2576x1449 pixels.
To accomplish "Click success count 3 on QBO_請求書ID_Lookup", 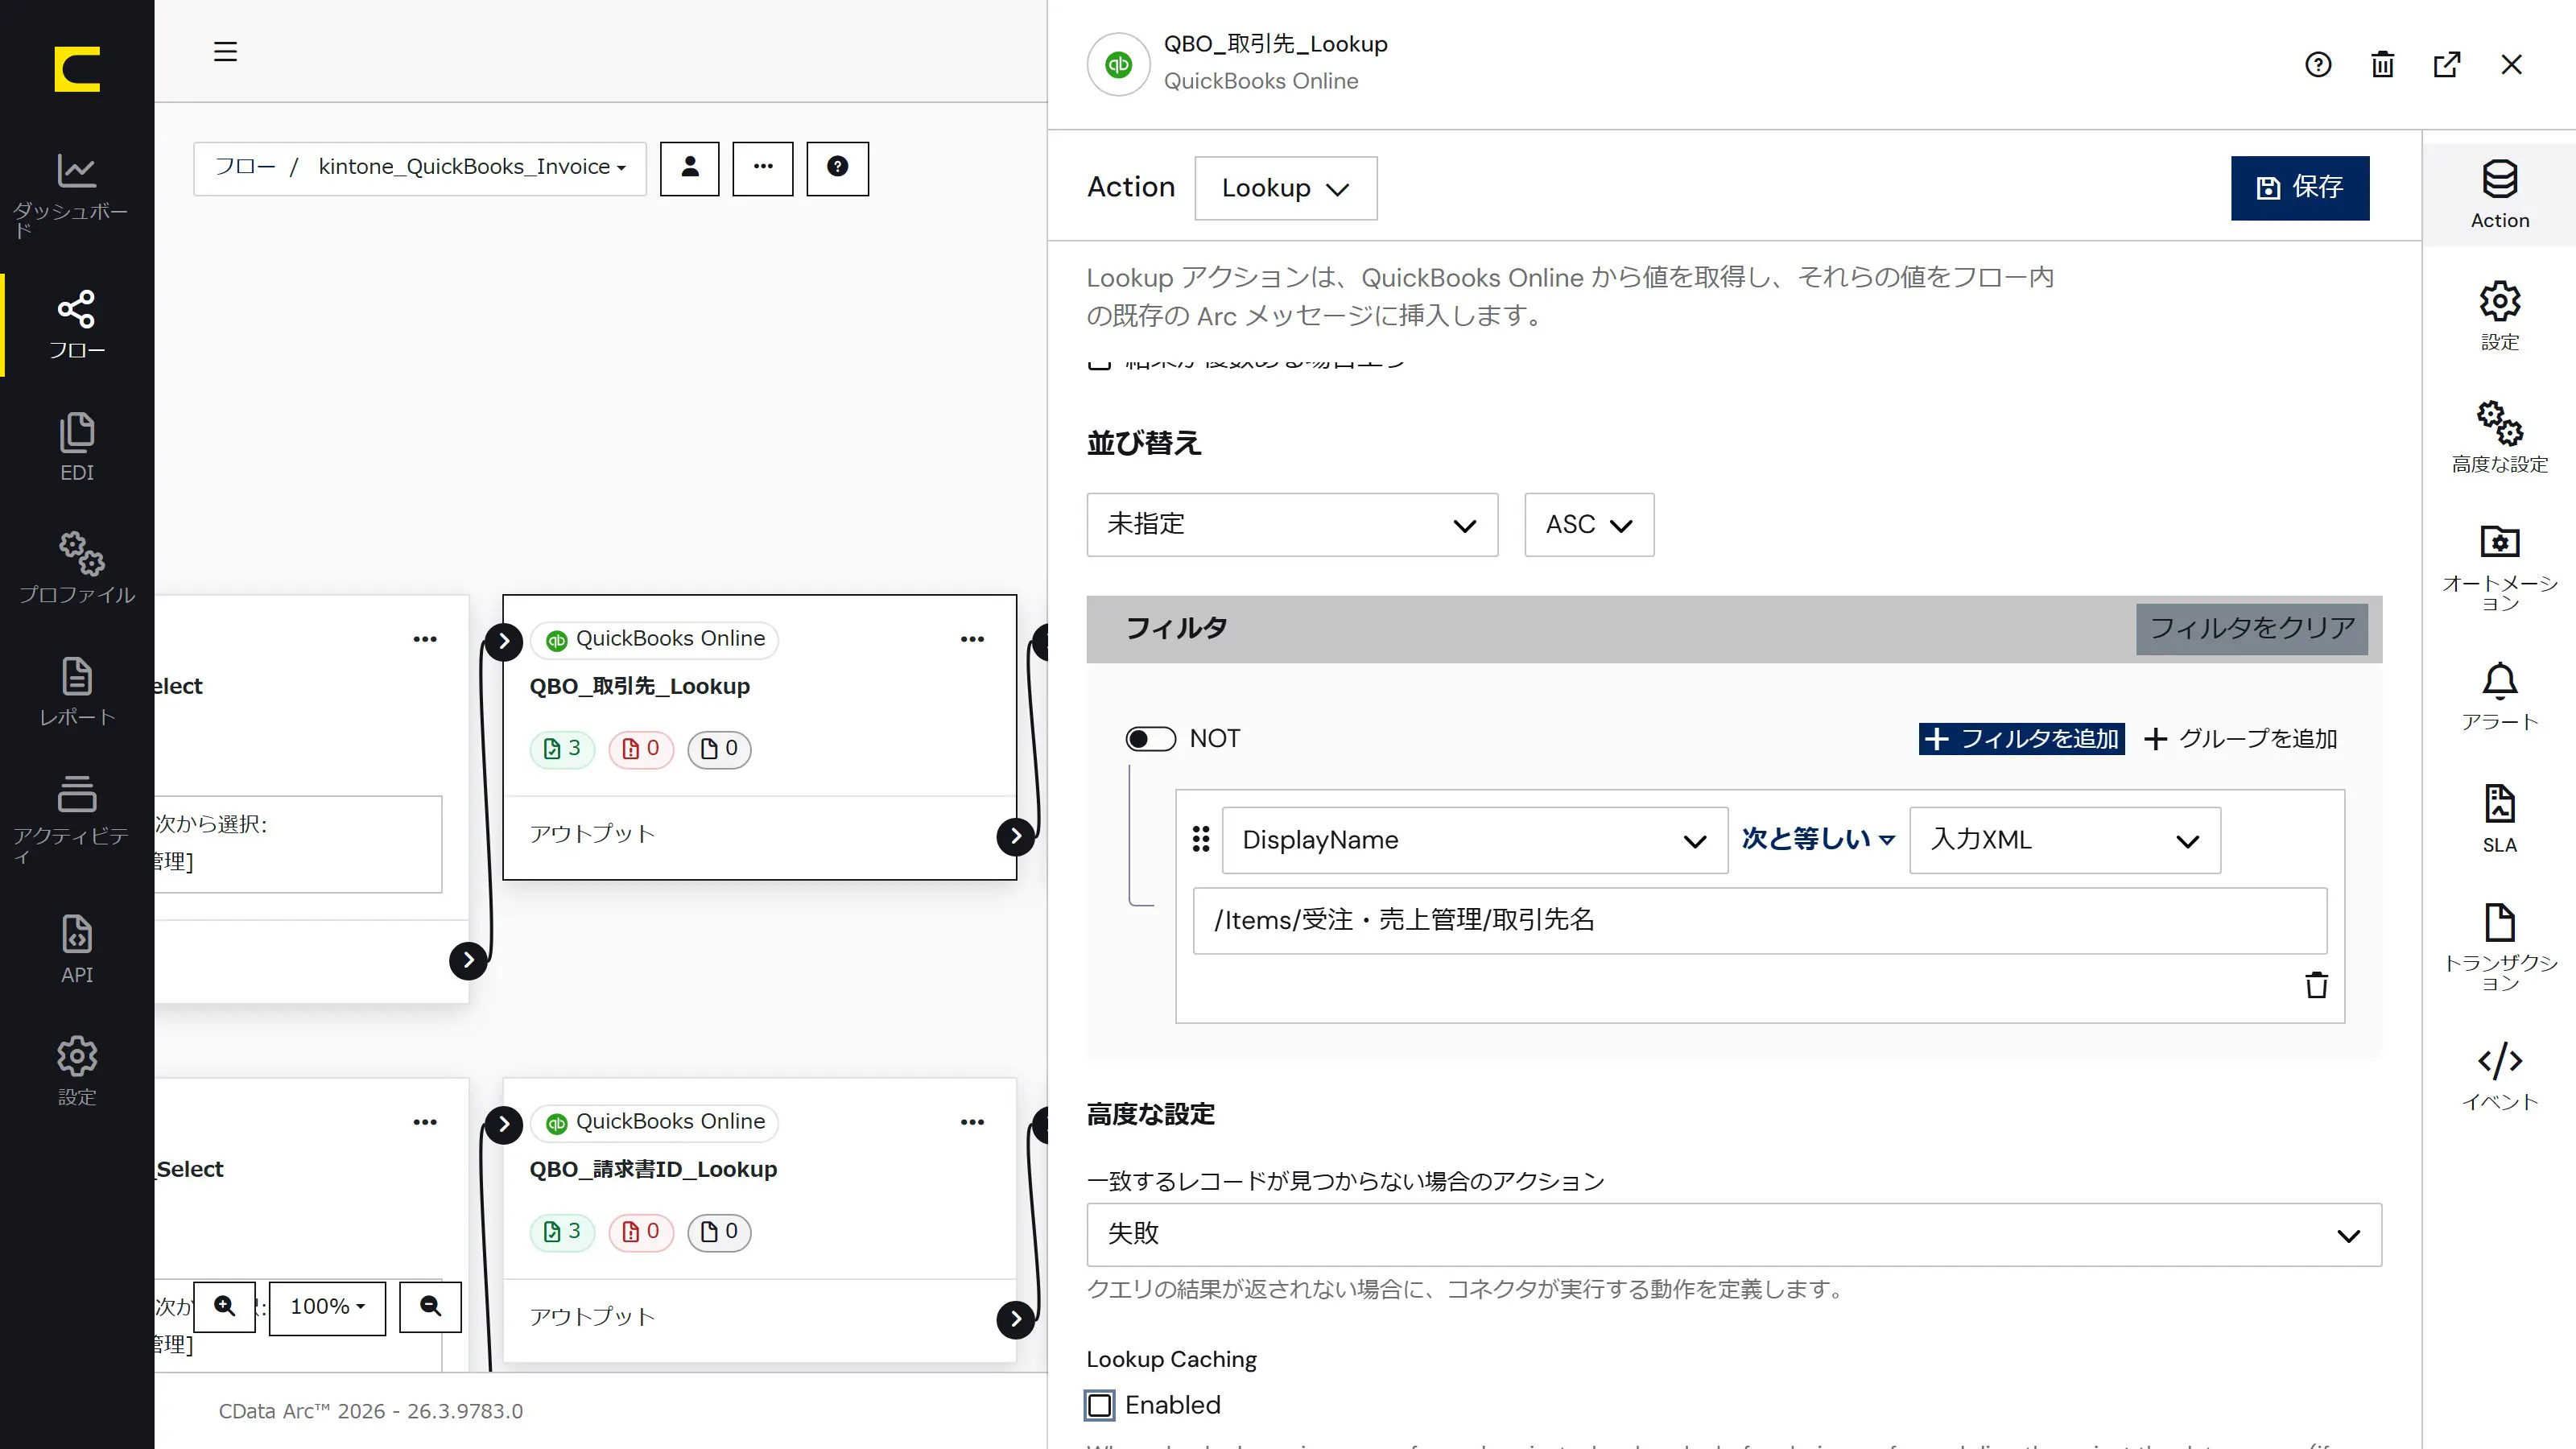I will coord(562,1231).
